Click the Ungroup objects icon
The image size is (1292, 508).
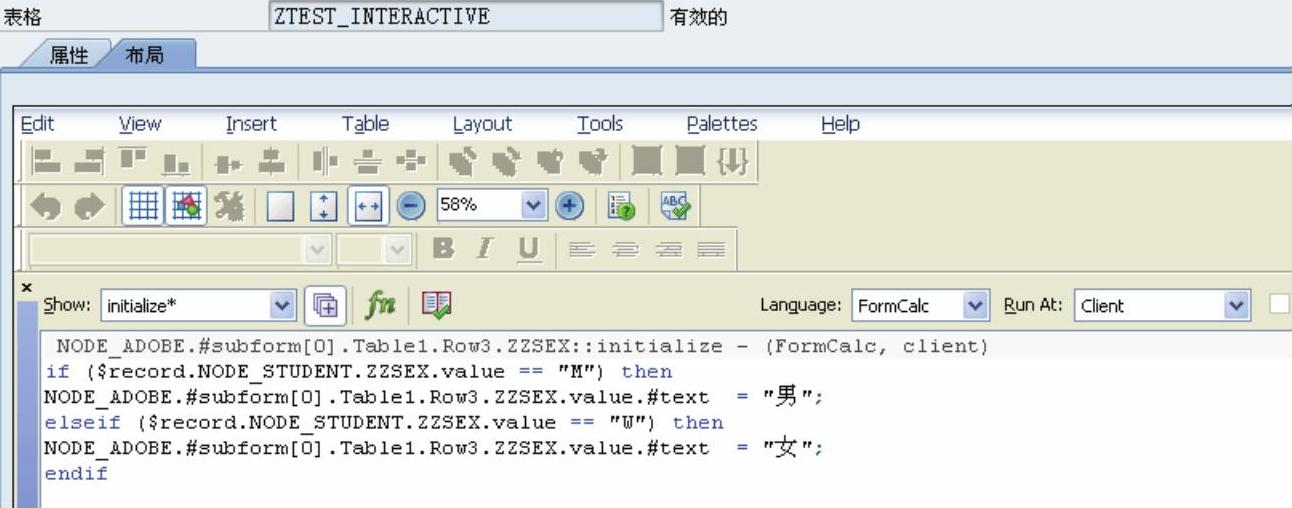pos(691,161)
